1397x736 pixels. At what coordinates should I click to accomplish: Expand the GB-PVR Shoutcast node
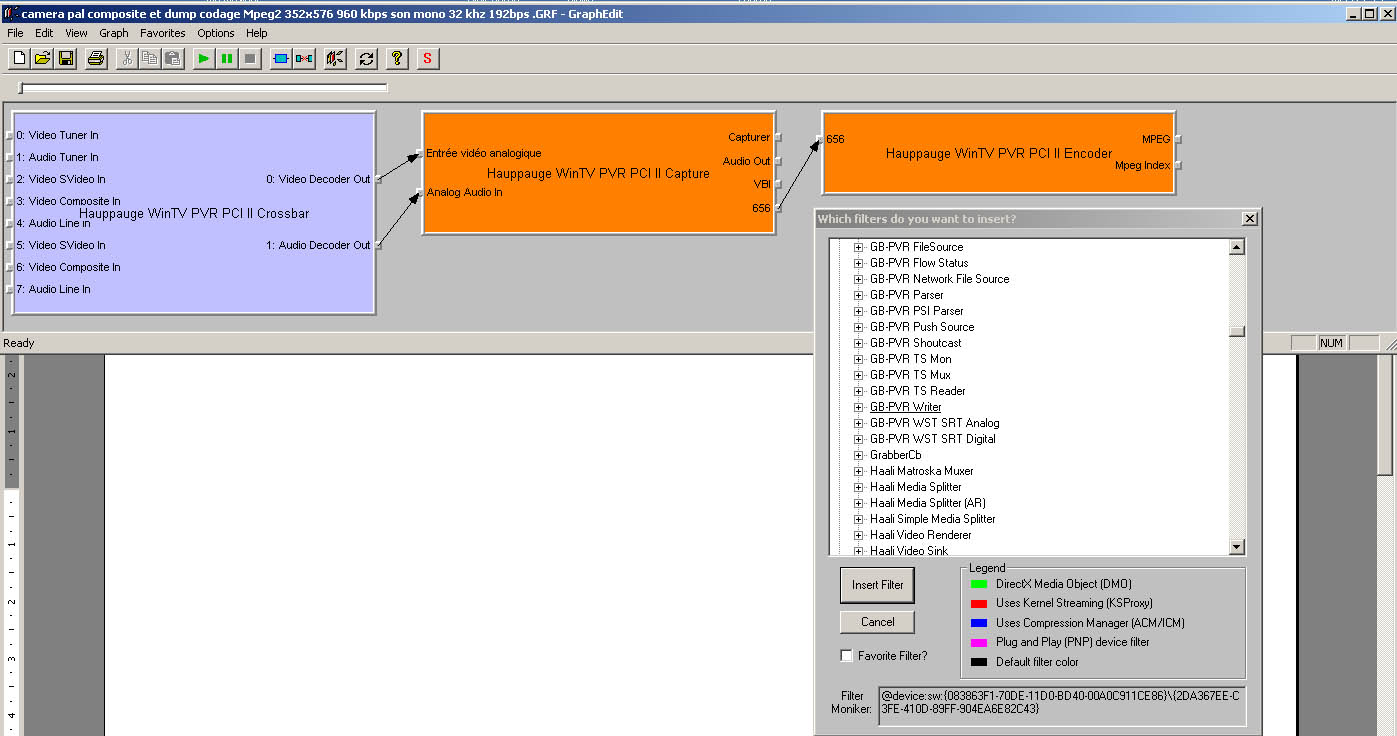click(x=858, y=343)
